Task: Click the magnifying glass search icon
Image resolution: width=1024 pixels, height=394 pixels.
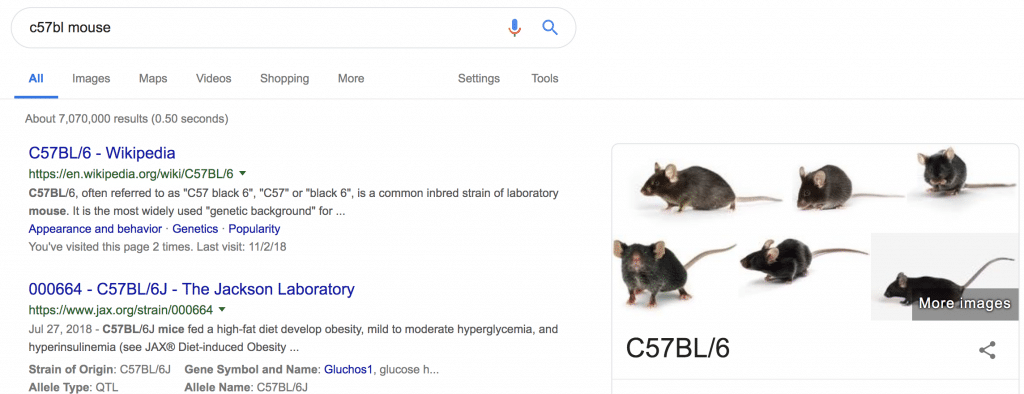Action: pos(550,27)
